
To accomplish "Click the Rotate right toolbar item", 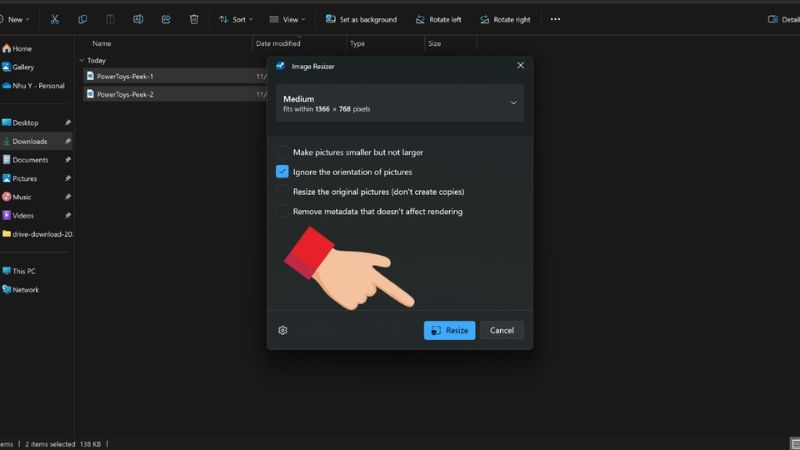I will point(505,19).
